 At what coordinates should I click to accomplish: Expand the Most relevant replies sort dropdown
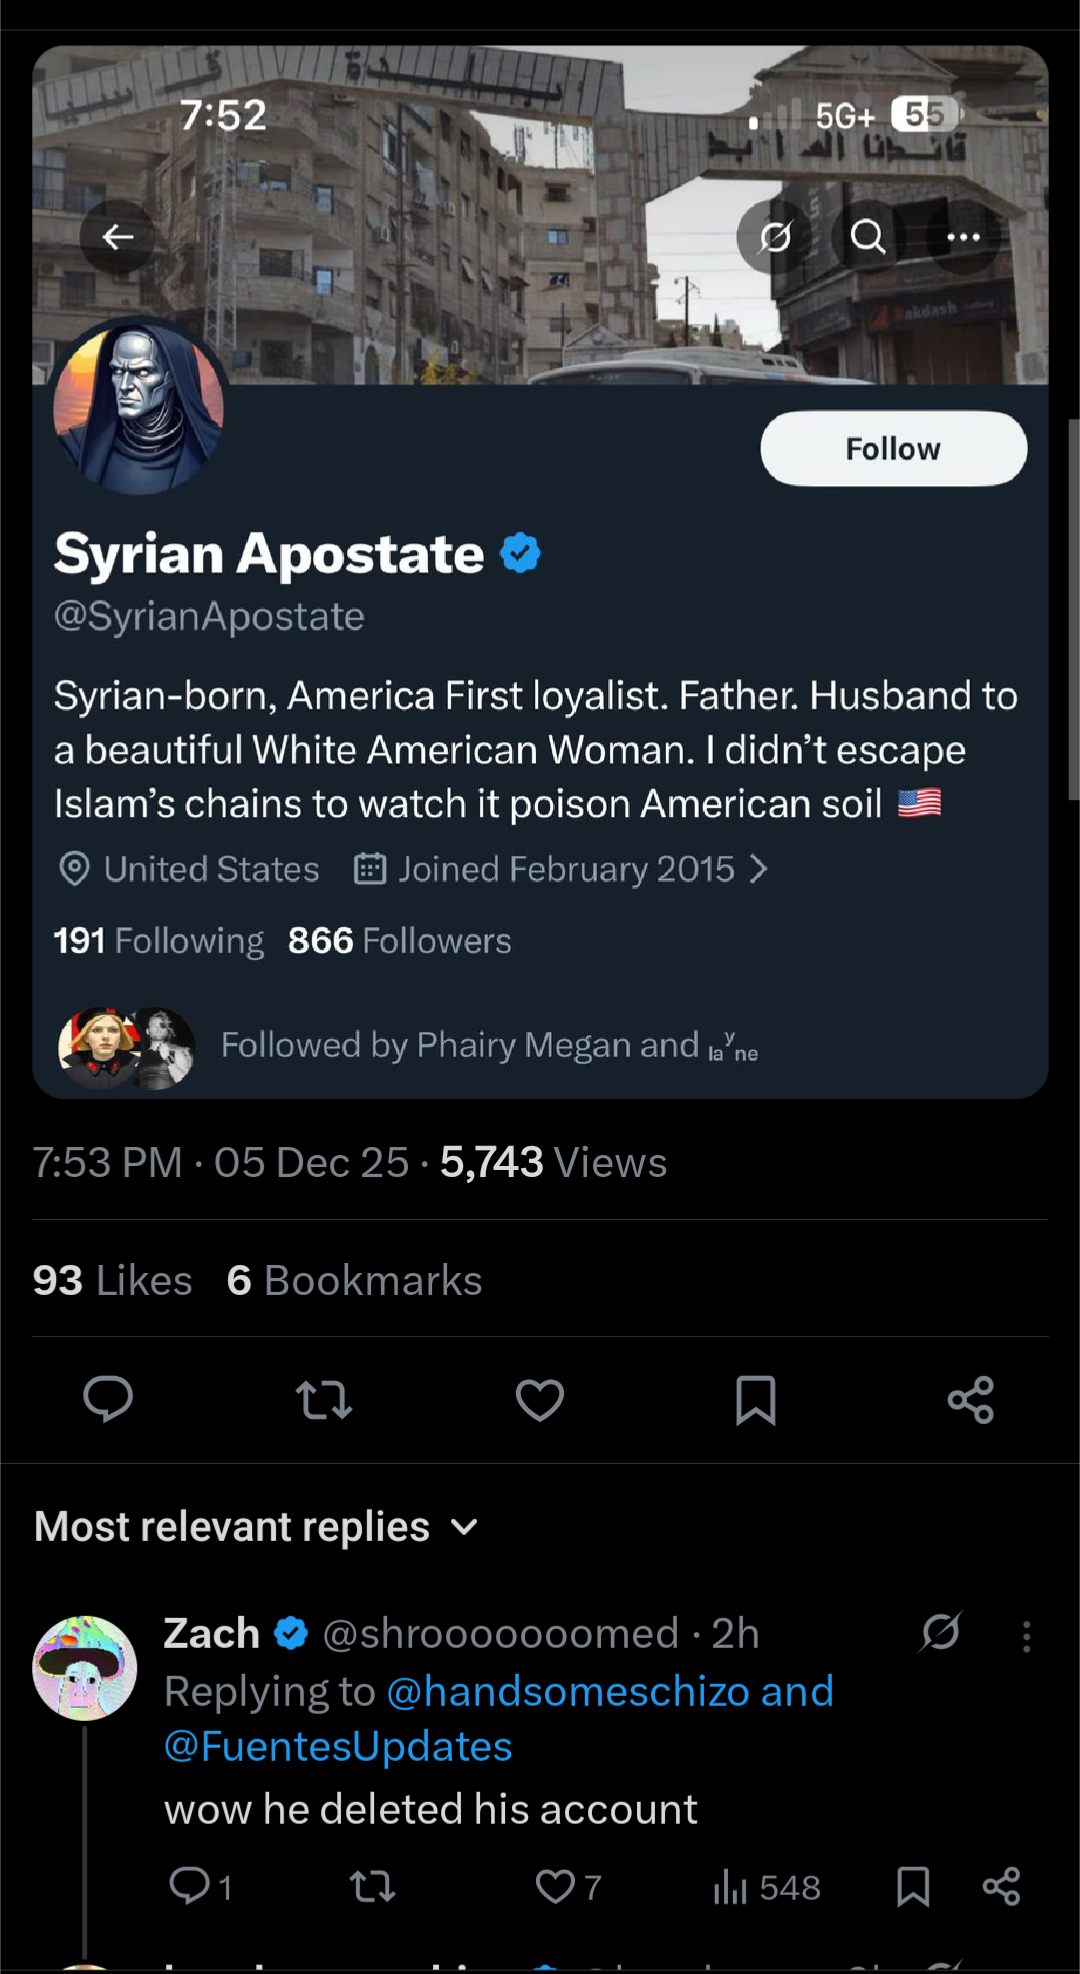[x=463, y=1527]
